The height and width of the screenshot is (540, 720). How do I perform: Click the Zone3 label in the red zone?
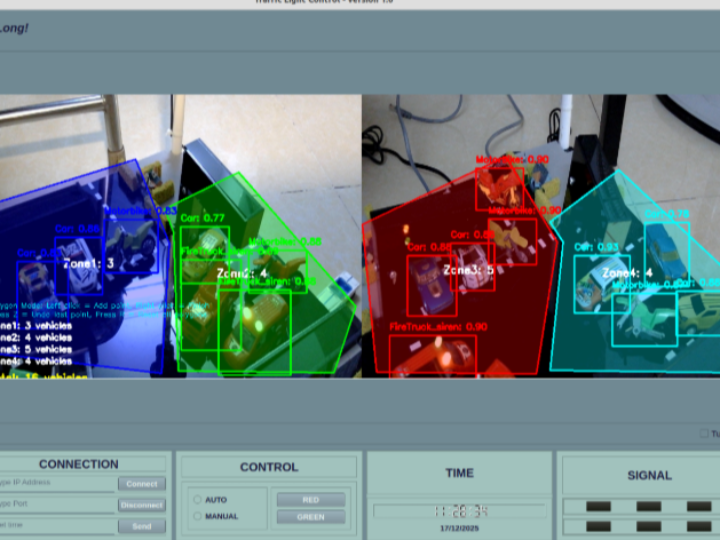(468, 270)
